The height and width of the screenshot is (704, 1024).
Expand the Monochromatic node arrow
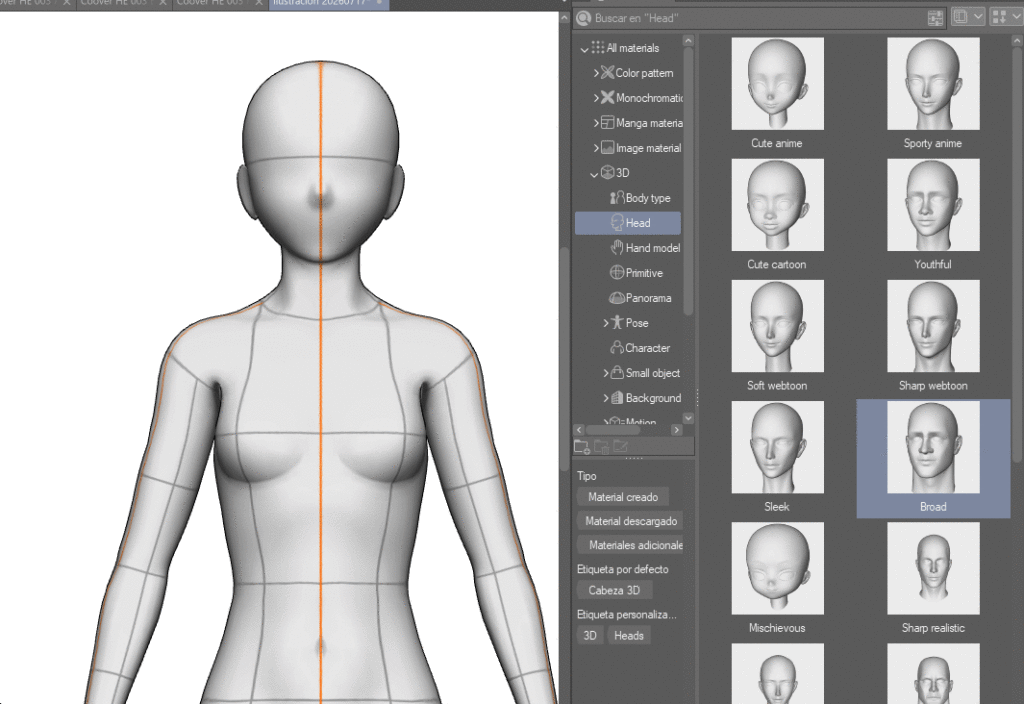tap(596, 98)
